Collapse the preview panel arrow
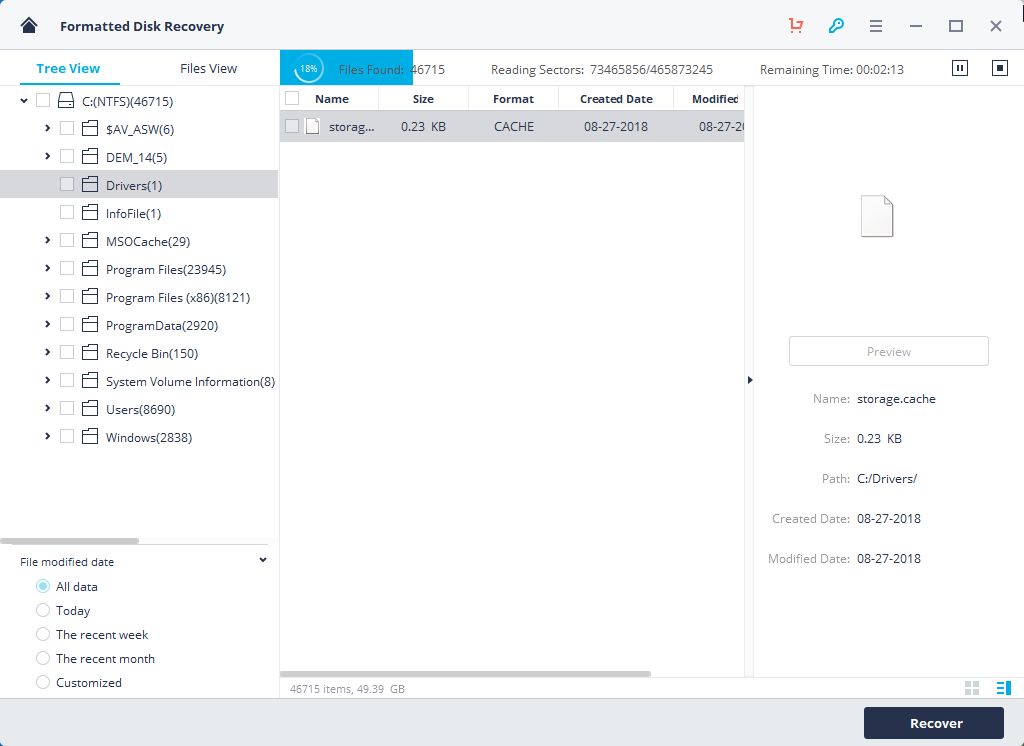This screenshot has width=1024, height=746. pyautogui.click(x=750, y=380)
